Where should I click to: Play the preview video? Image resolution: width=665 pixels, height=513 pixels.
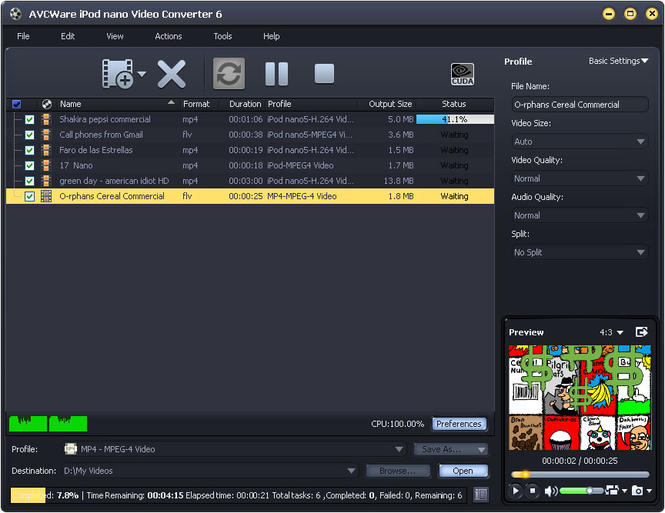515,491
